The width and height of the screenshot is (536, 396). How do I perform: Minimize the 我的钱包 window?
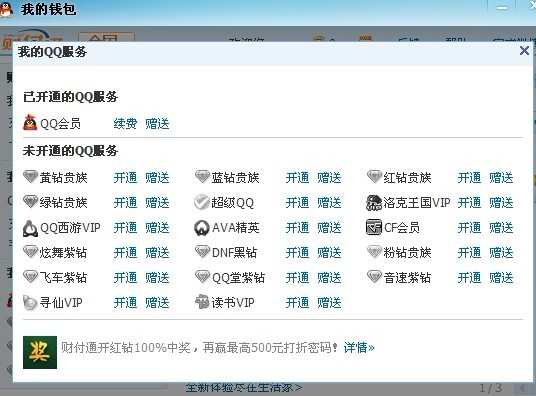point(502,8)
